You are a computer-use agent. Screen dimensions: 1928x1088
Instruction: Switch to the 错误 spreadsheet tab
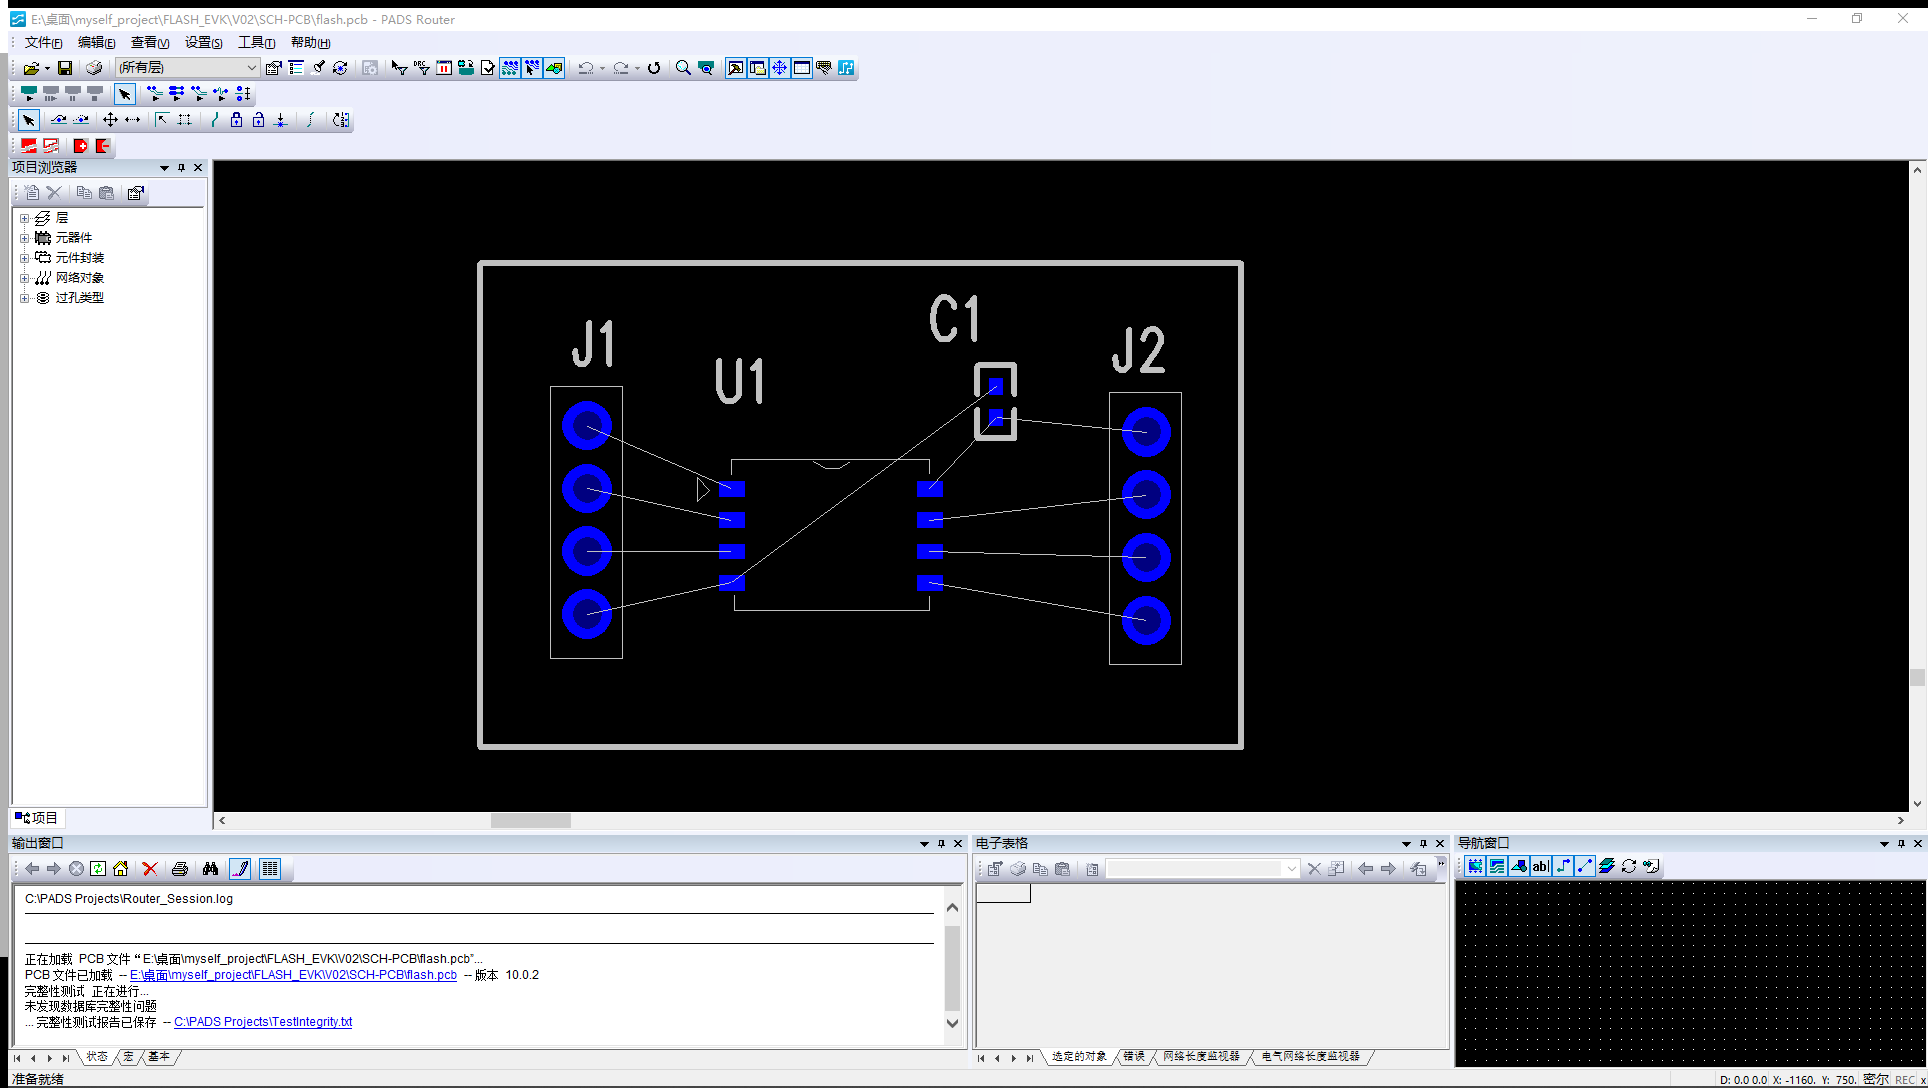[x=1134, y=1057]
